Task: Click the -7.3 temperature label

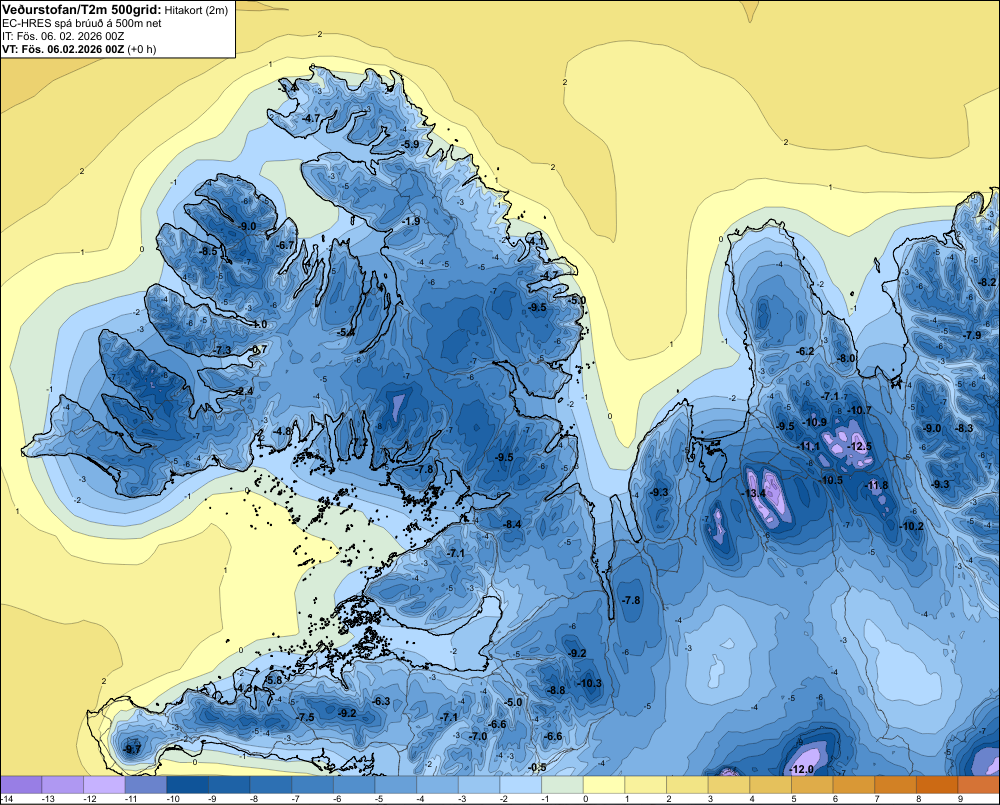Action: pos(223,350)
